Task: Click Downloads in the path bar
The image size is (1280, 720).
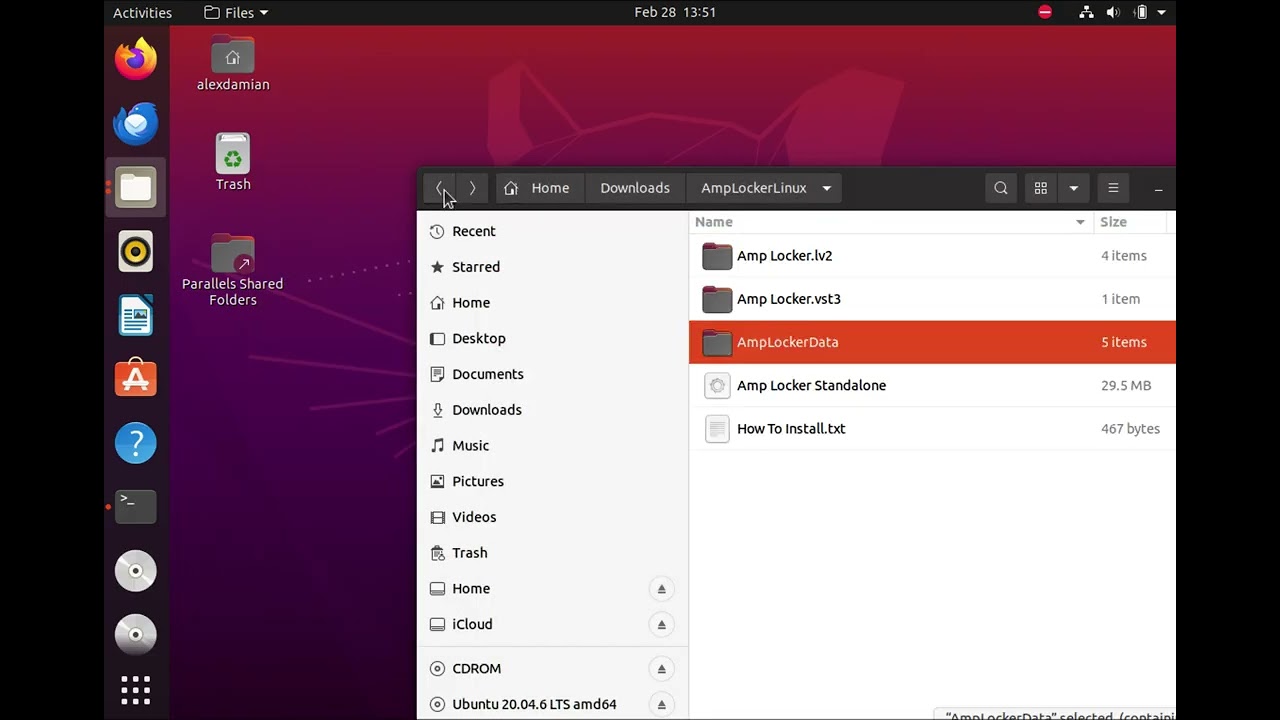Action: [x=635, y=188]
